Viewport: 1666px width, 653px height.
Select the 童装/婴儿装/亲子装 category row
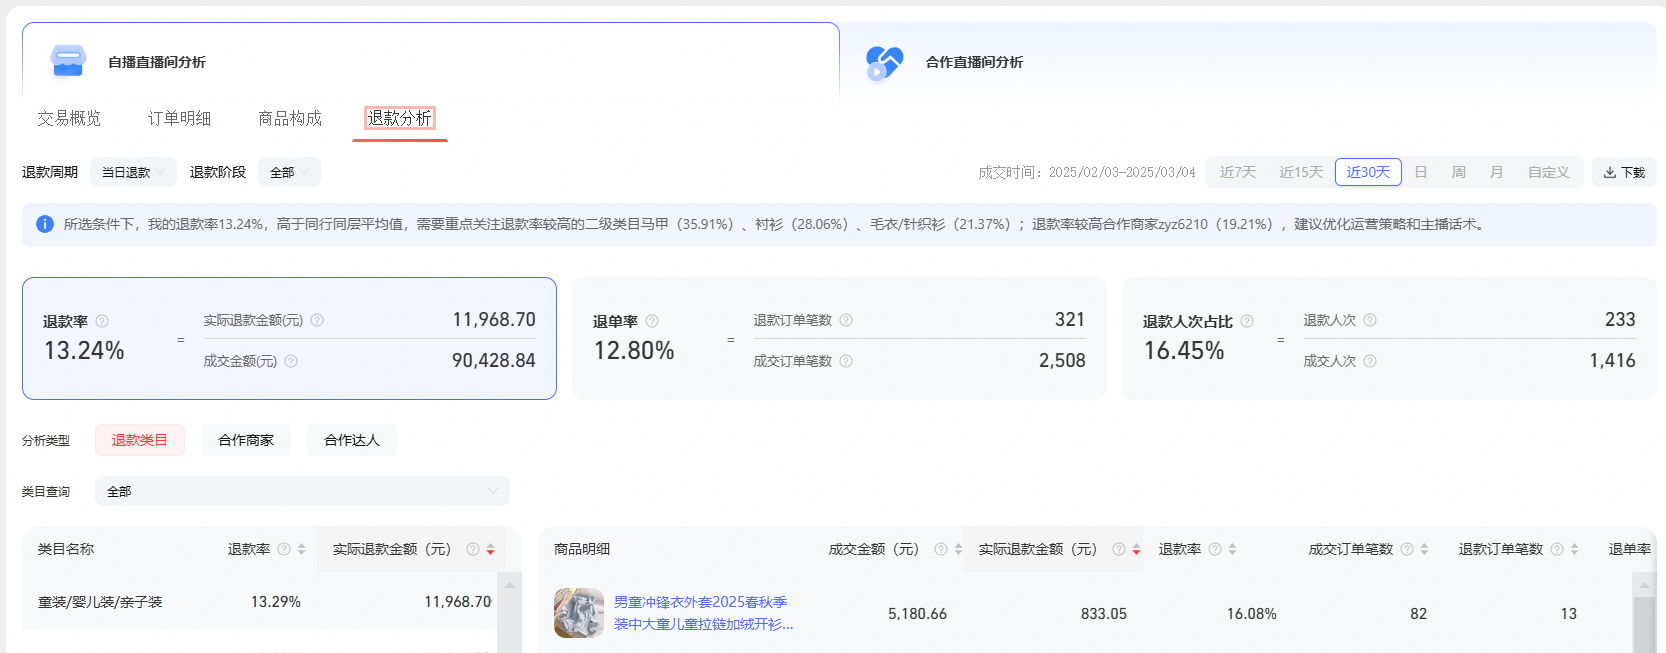(x=259, y=602)
